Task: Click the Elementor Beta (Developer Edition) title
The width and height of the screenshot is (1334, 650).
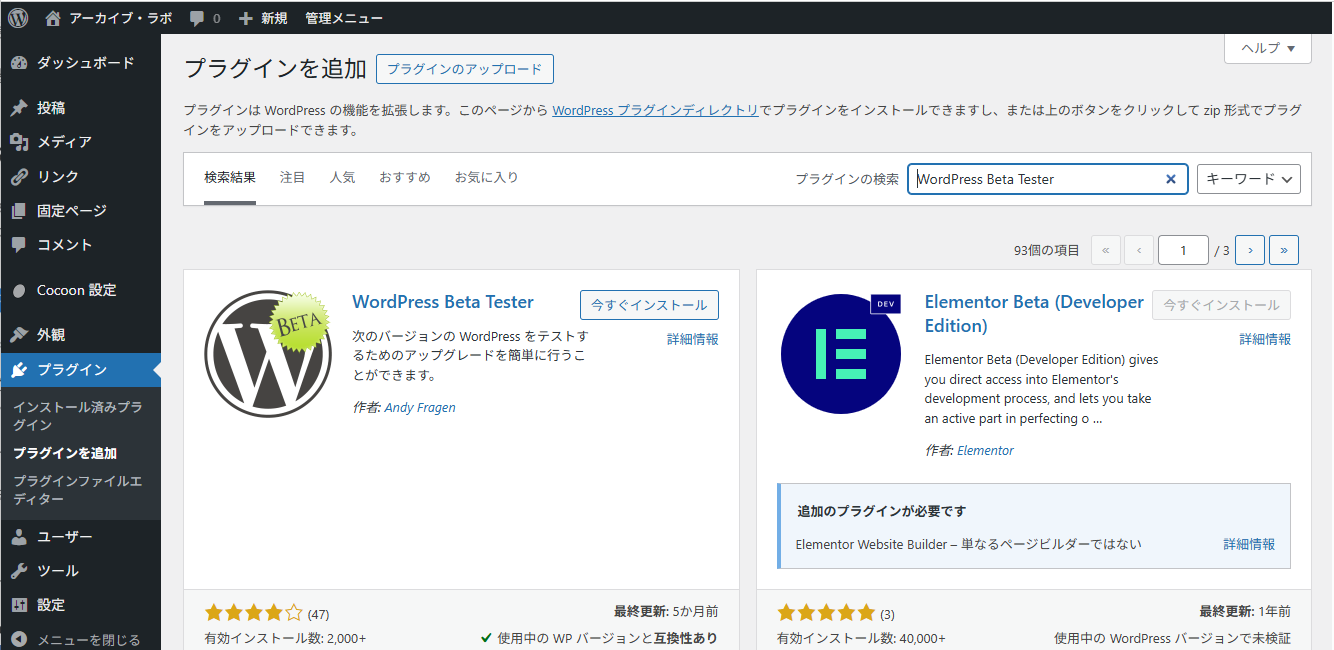Action: 1034,314
